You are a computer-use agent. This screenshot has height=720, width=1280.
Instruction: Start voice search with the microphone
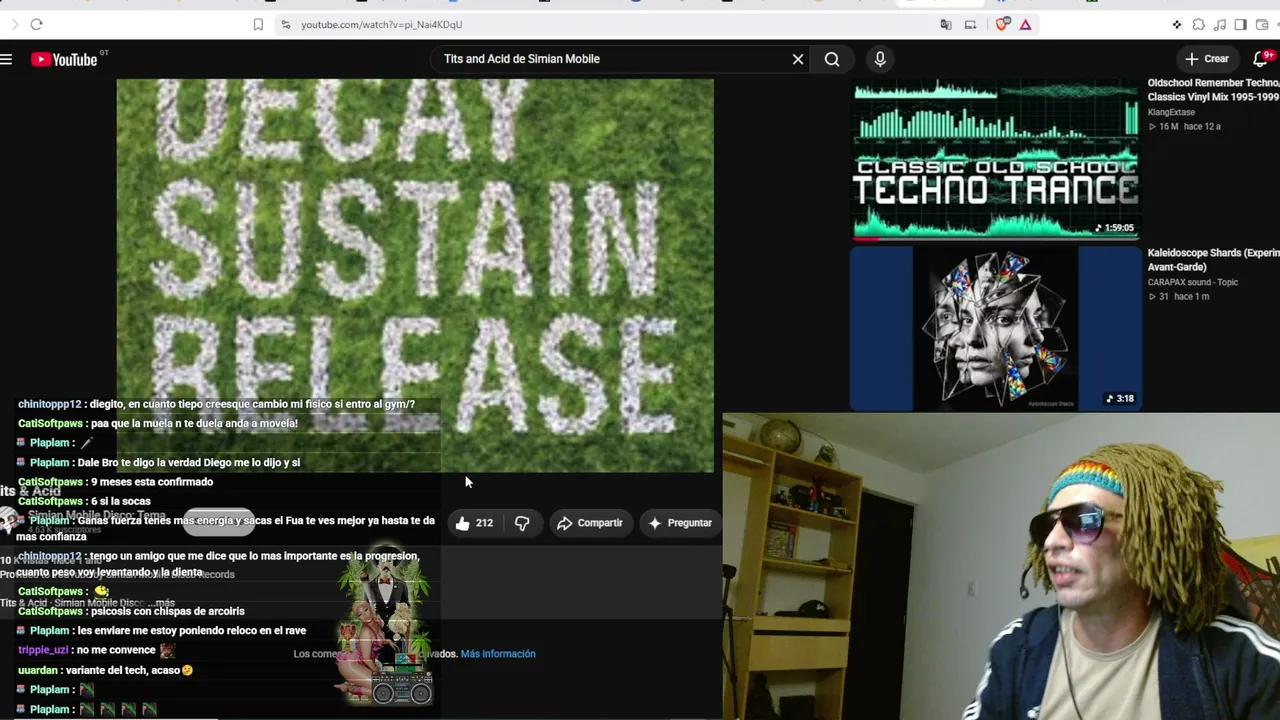coord(880,59)
